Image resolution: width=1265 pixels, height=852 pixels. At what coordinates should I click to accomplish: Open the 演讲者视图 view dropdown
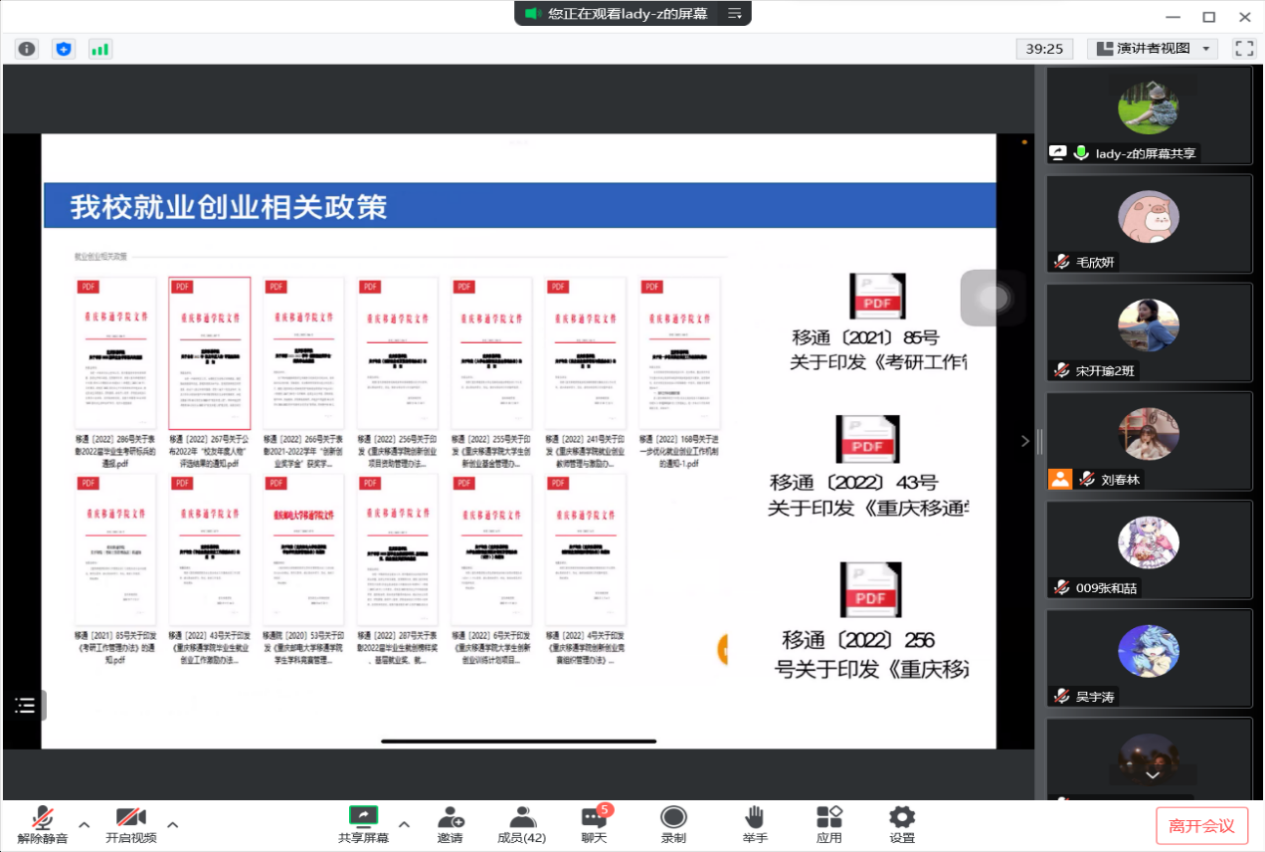tap(1151, 48)
